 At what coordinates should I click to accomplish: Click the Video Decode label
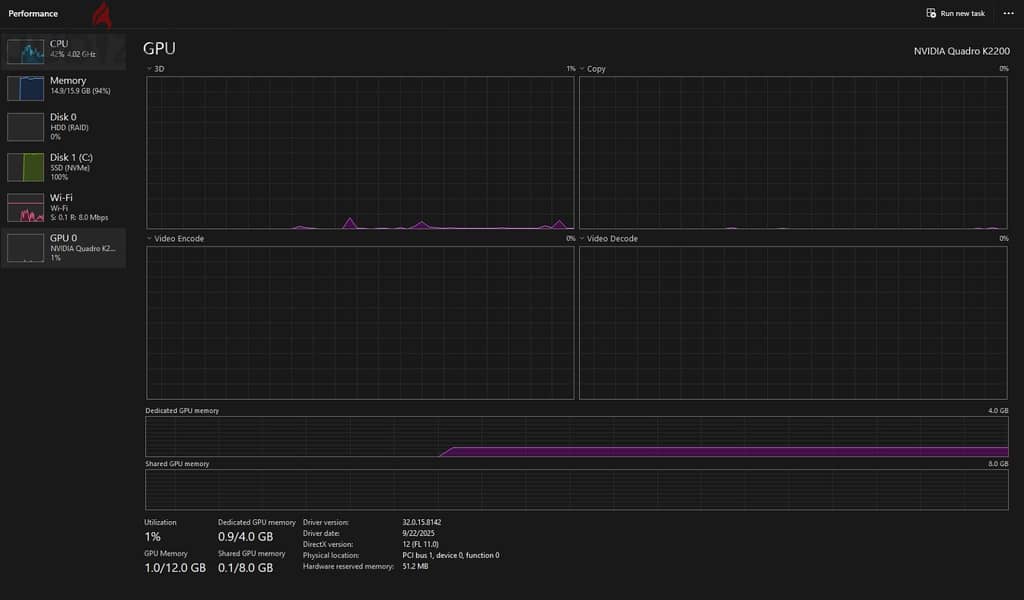click(613, 238)
